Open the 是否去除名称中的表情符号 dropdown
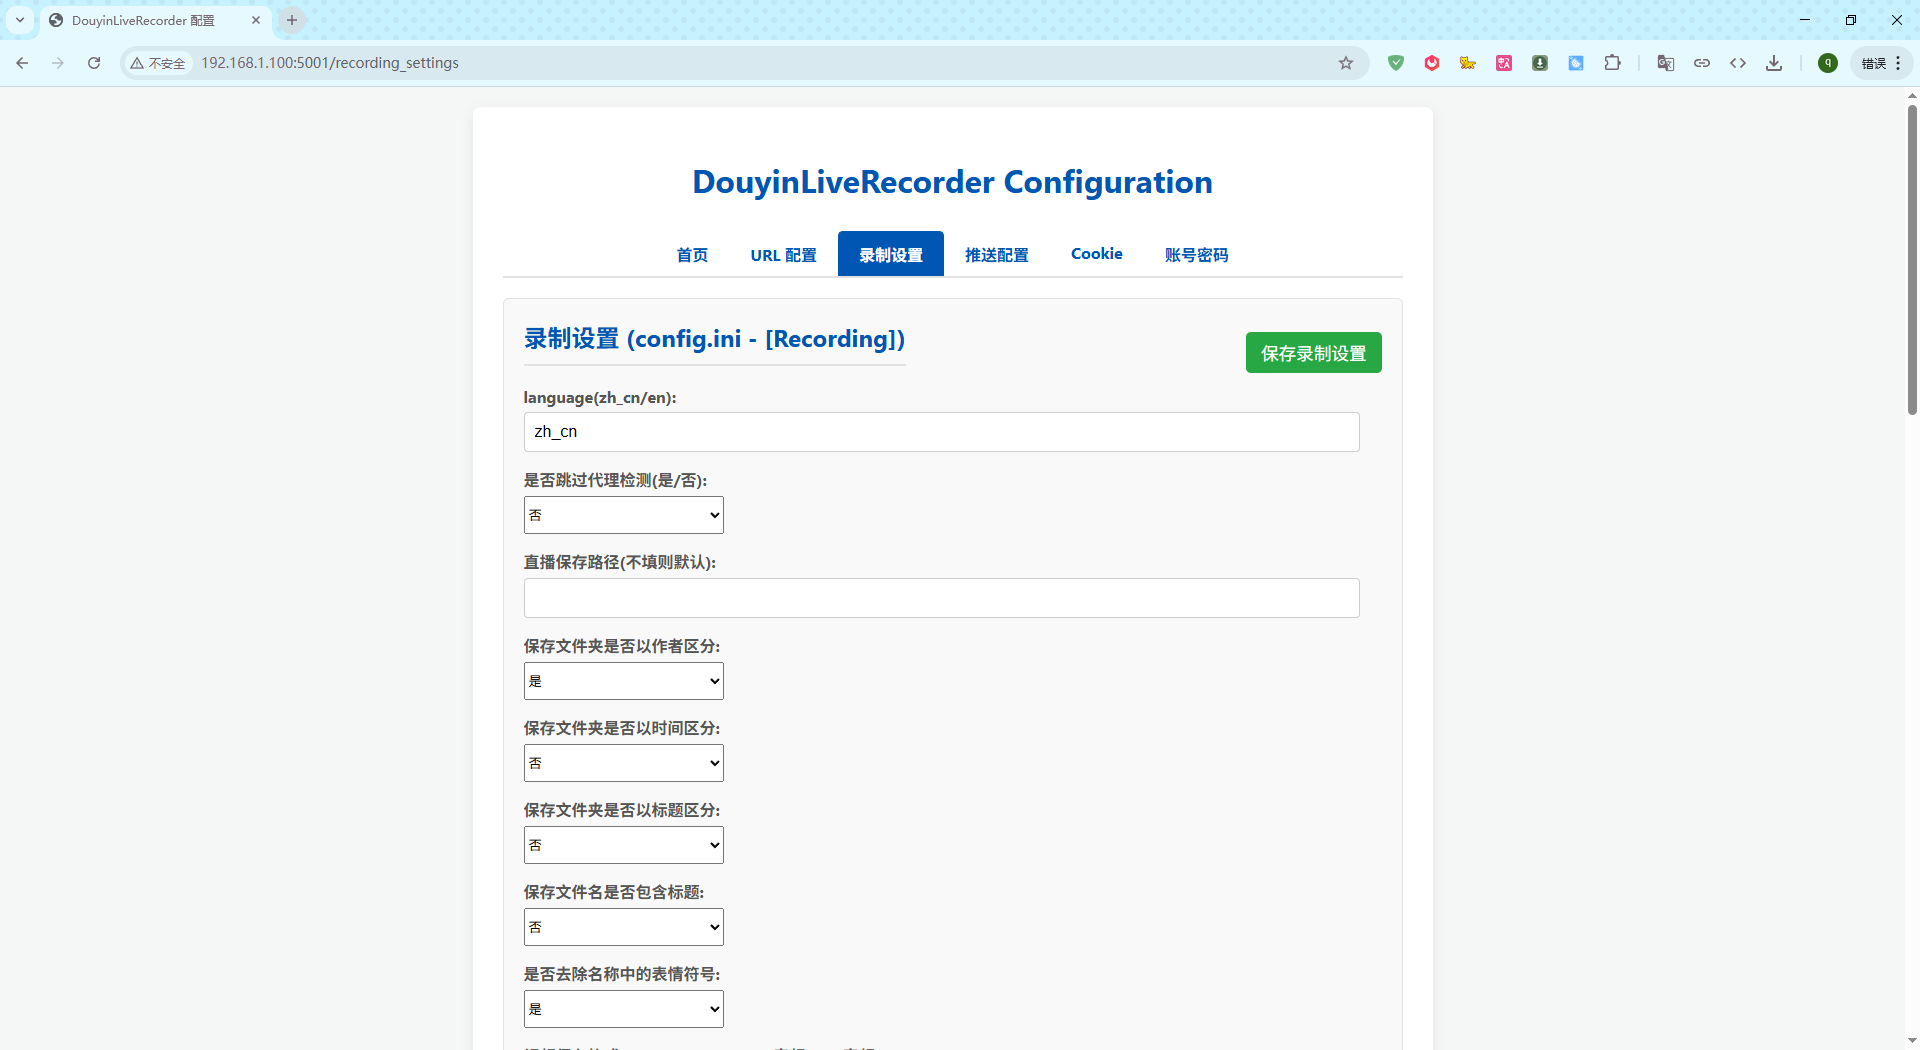Screen dimensions: 1920x1050 pyautogui.click(x=622, y=1008)
